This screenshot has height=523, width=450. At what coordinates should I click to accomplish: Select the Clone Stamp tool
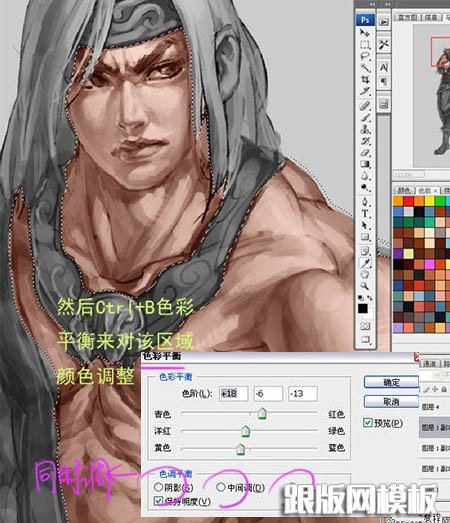point(365,129)
